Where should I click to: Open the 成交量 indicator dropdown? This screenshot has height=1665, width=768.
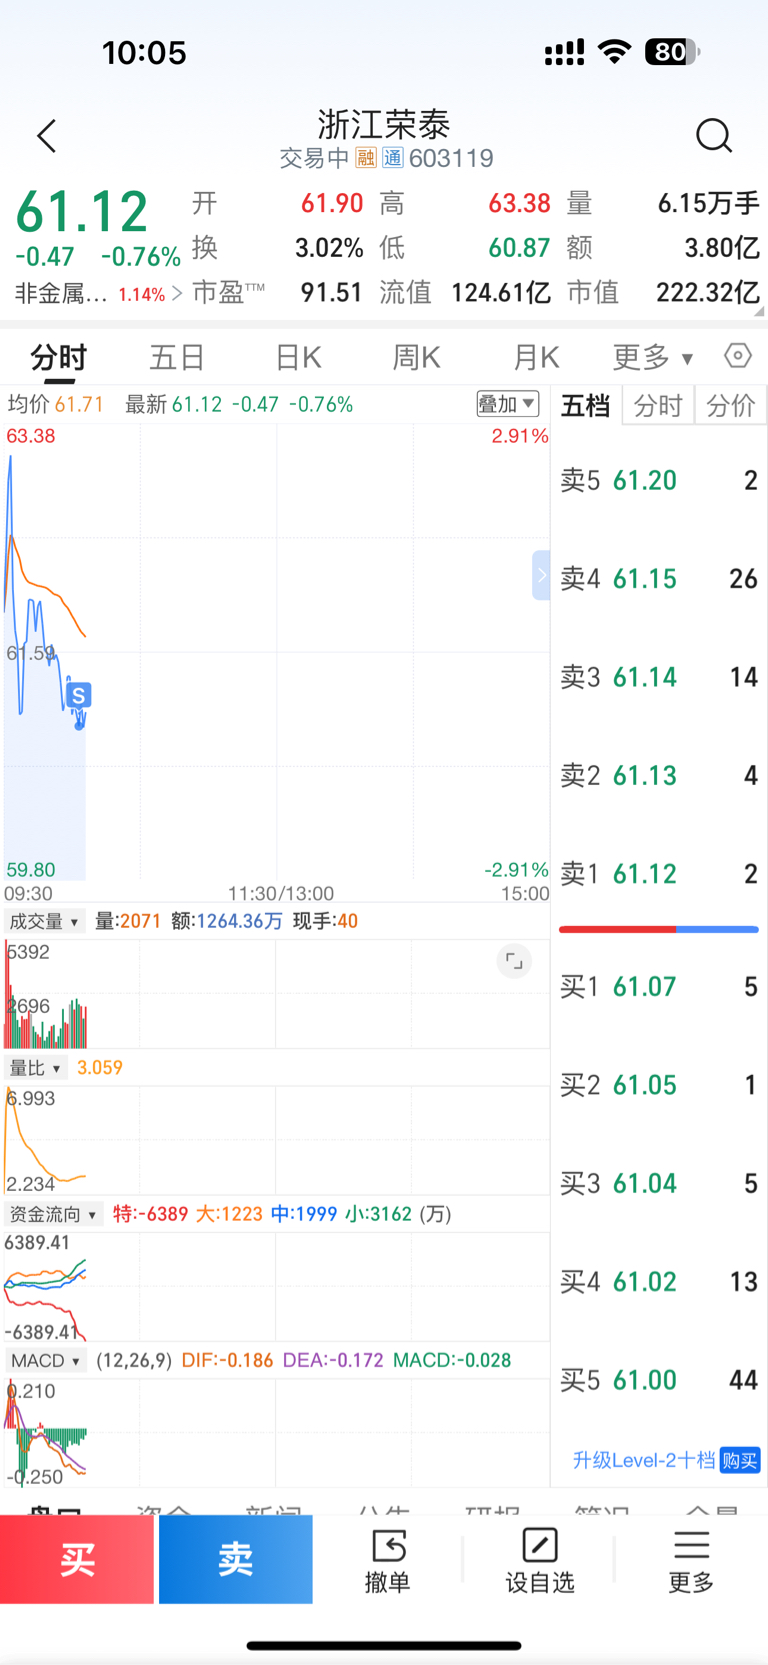(44, 921)
